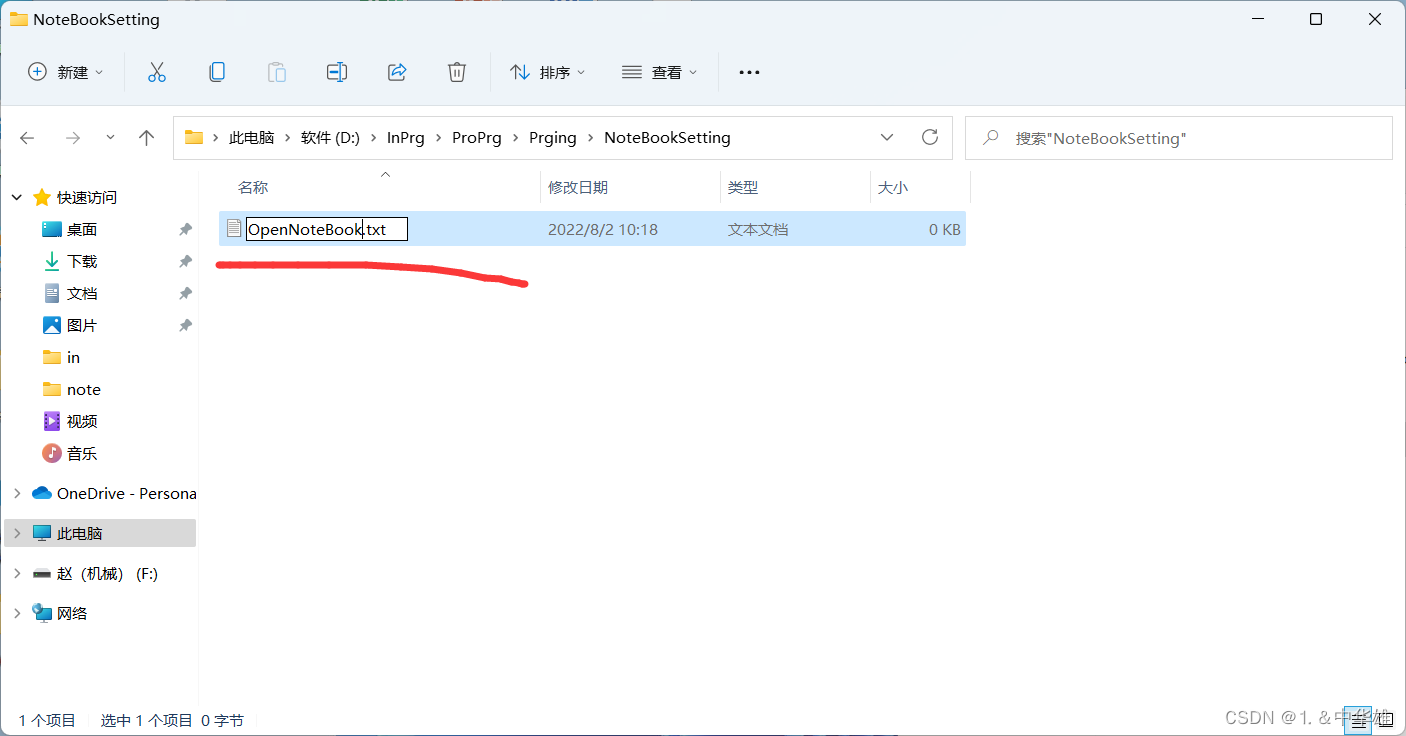Open 音乐 in quick access

point(82,453)
